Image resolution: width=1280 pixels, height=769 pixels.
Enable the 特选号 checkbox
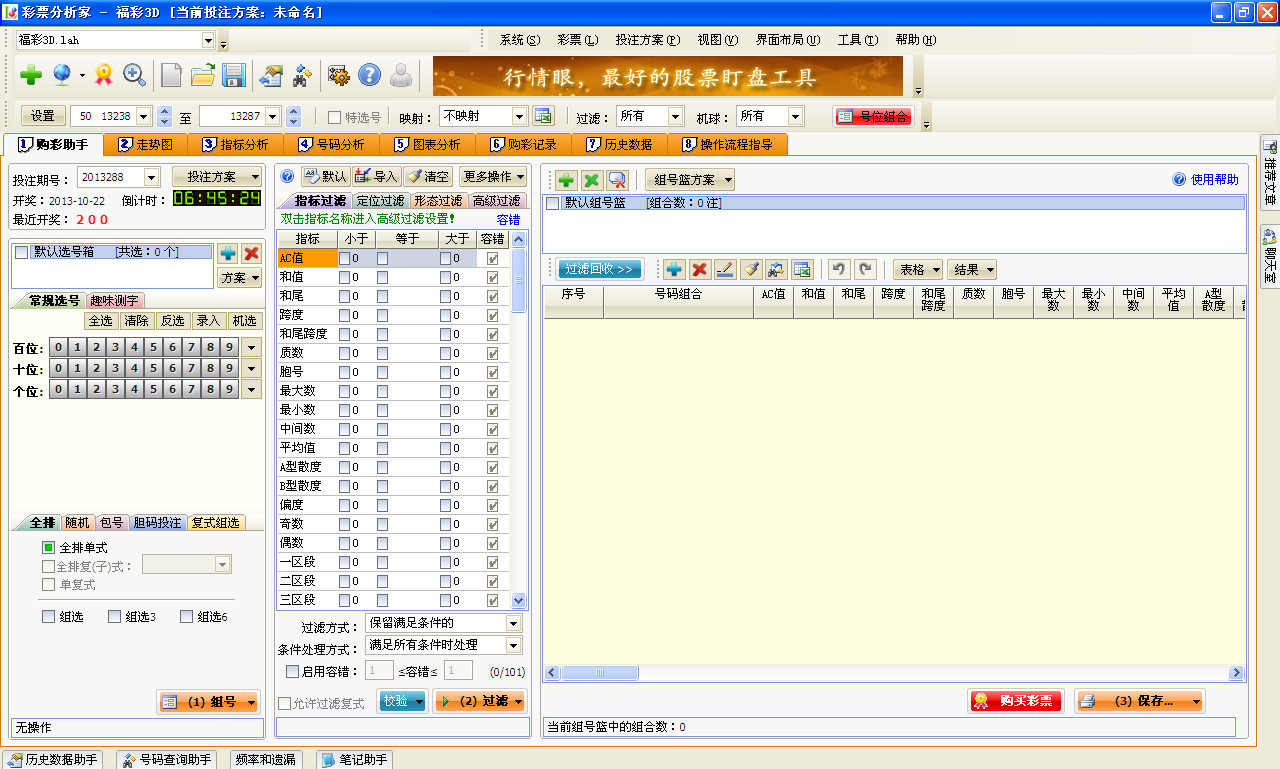click(336, 115)
